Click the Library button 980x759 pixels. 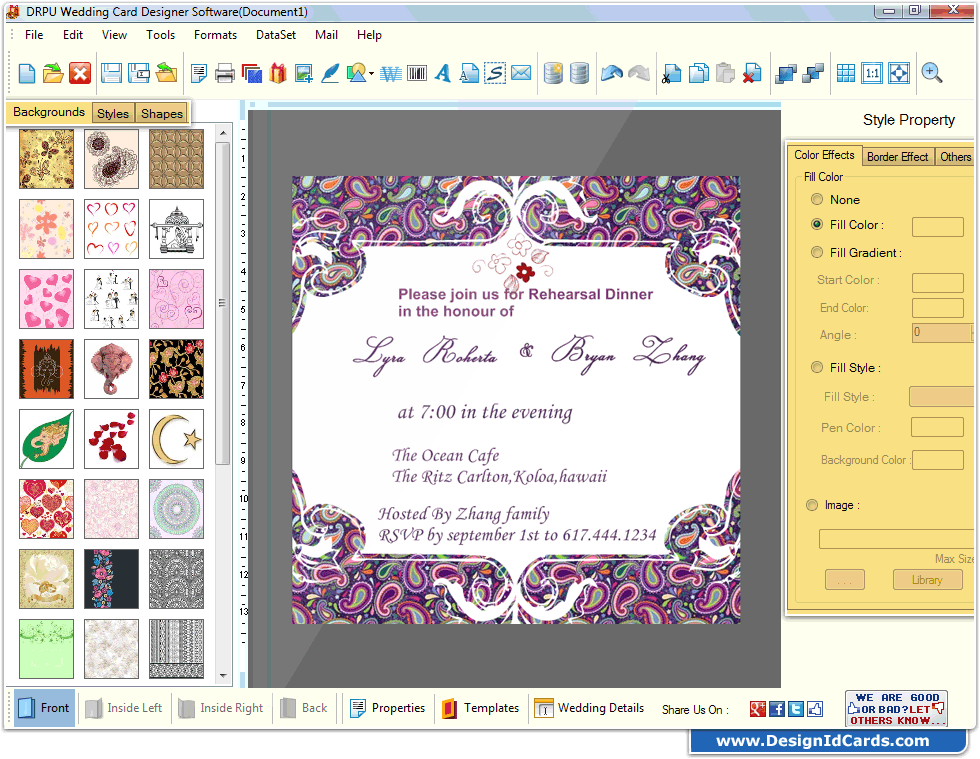click(927, 580)
